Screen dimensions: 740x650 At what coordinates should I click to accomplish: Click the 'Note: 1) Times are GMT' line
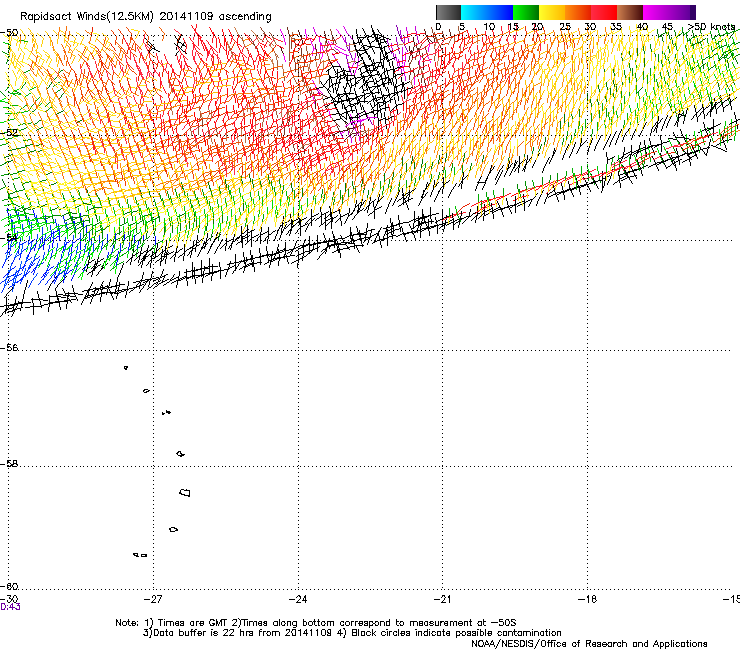pos(316,623)
